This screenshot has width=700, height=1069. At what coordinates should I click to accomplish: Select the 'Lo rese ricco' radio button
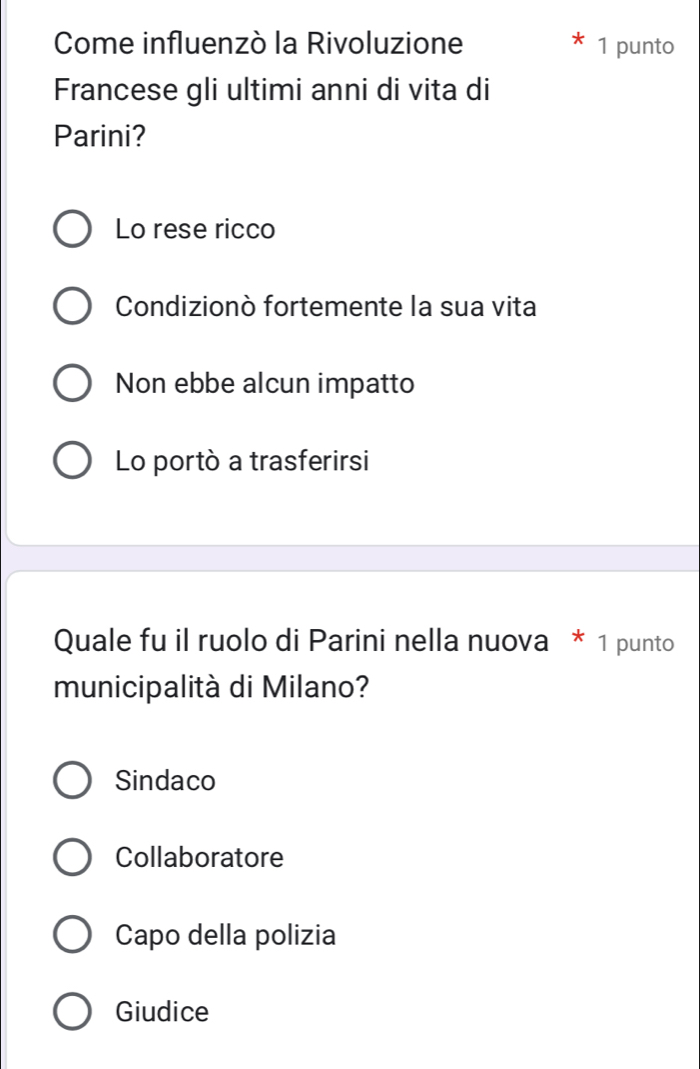pyautogui.click(x=73, y=230)
